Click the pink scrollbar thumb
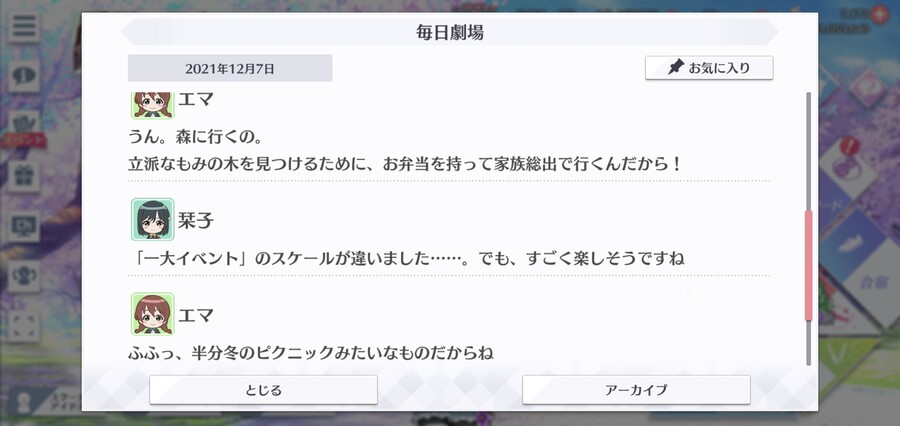The height and width of the screenshot is (426, 900). pos(809,265)
